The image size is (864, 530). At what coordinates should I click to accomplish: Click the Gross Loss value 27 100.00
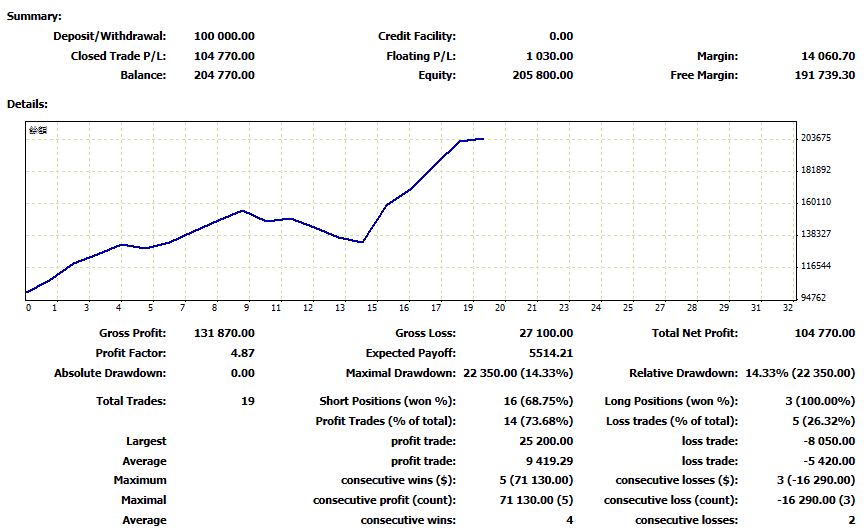click(546, 333)
